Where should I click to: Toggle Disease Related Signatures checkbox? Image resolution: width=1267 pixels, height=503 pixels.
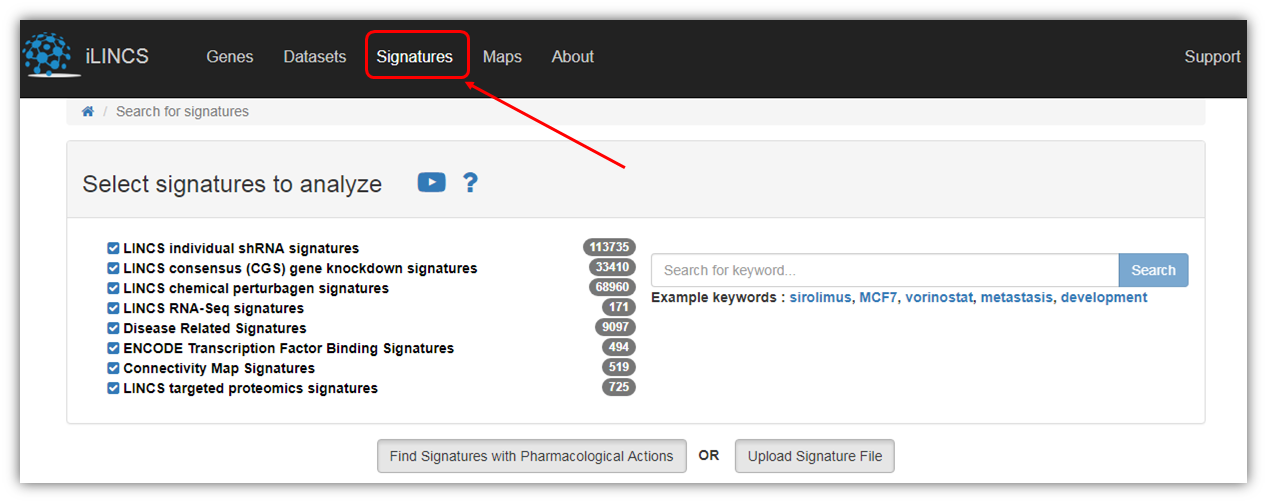[113, 328]
